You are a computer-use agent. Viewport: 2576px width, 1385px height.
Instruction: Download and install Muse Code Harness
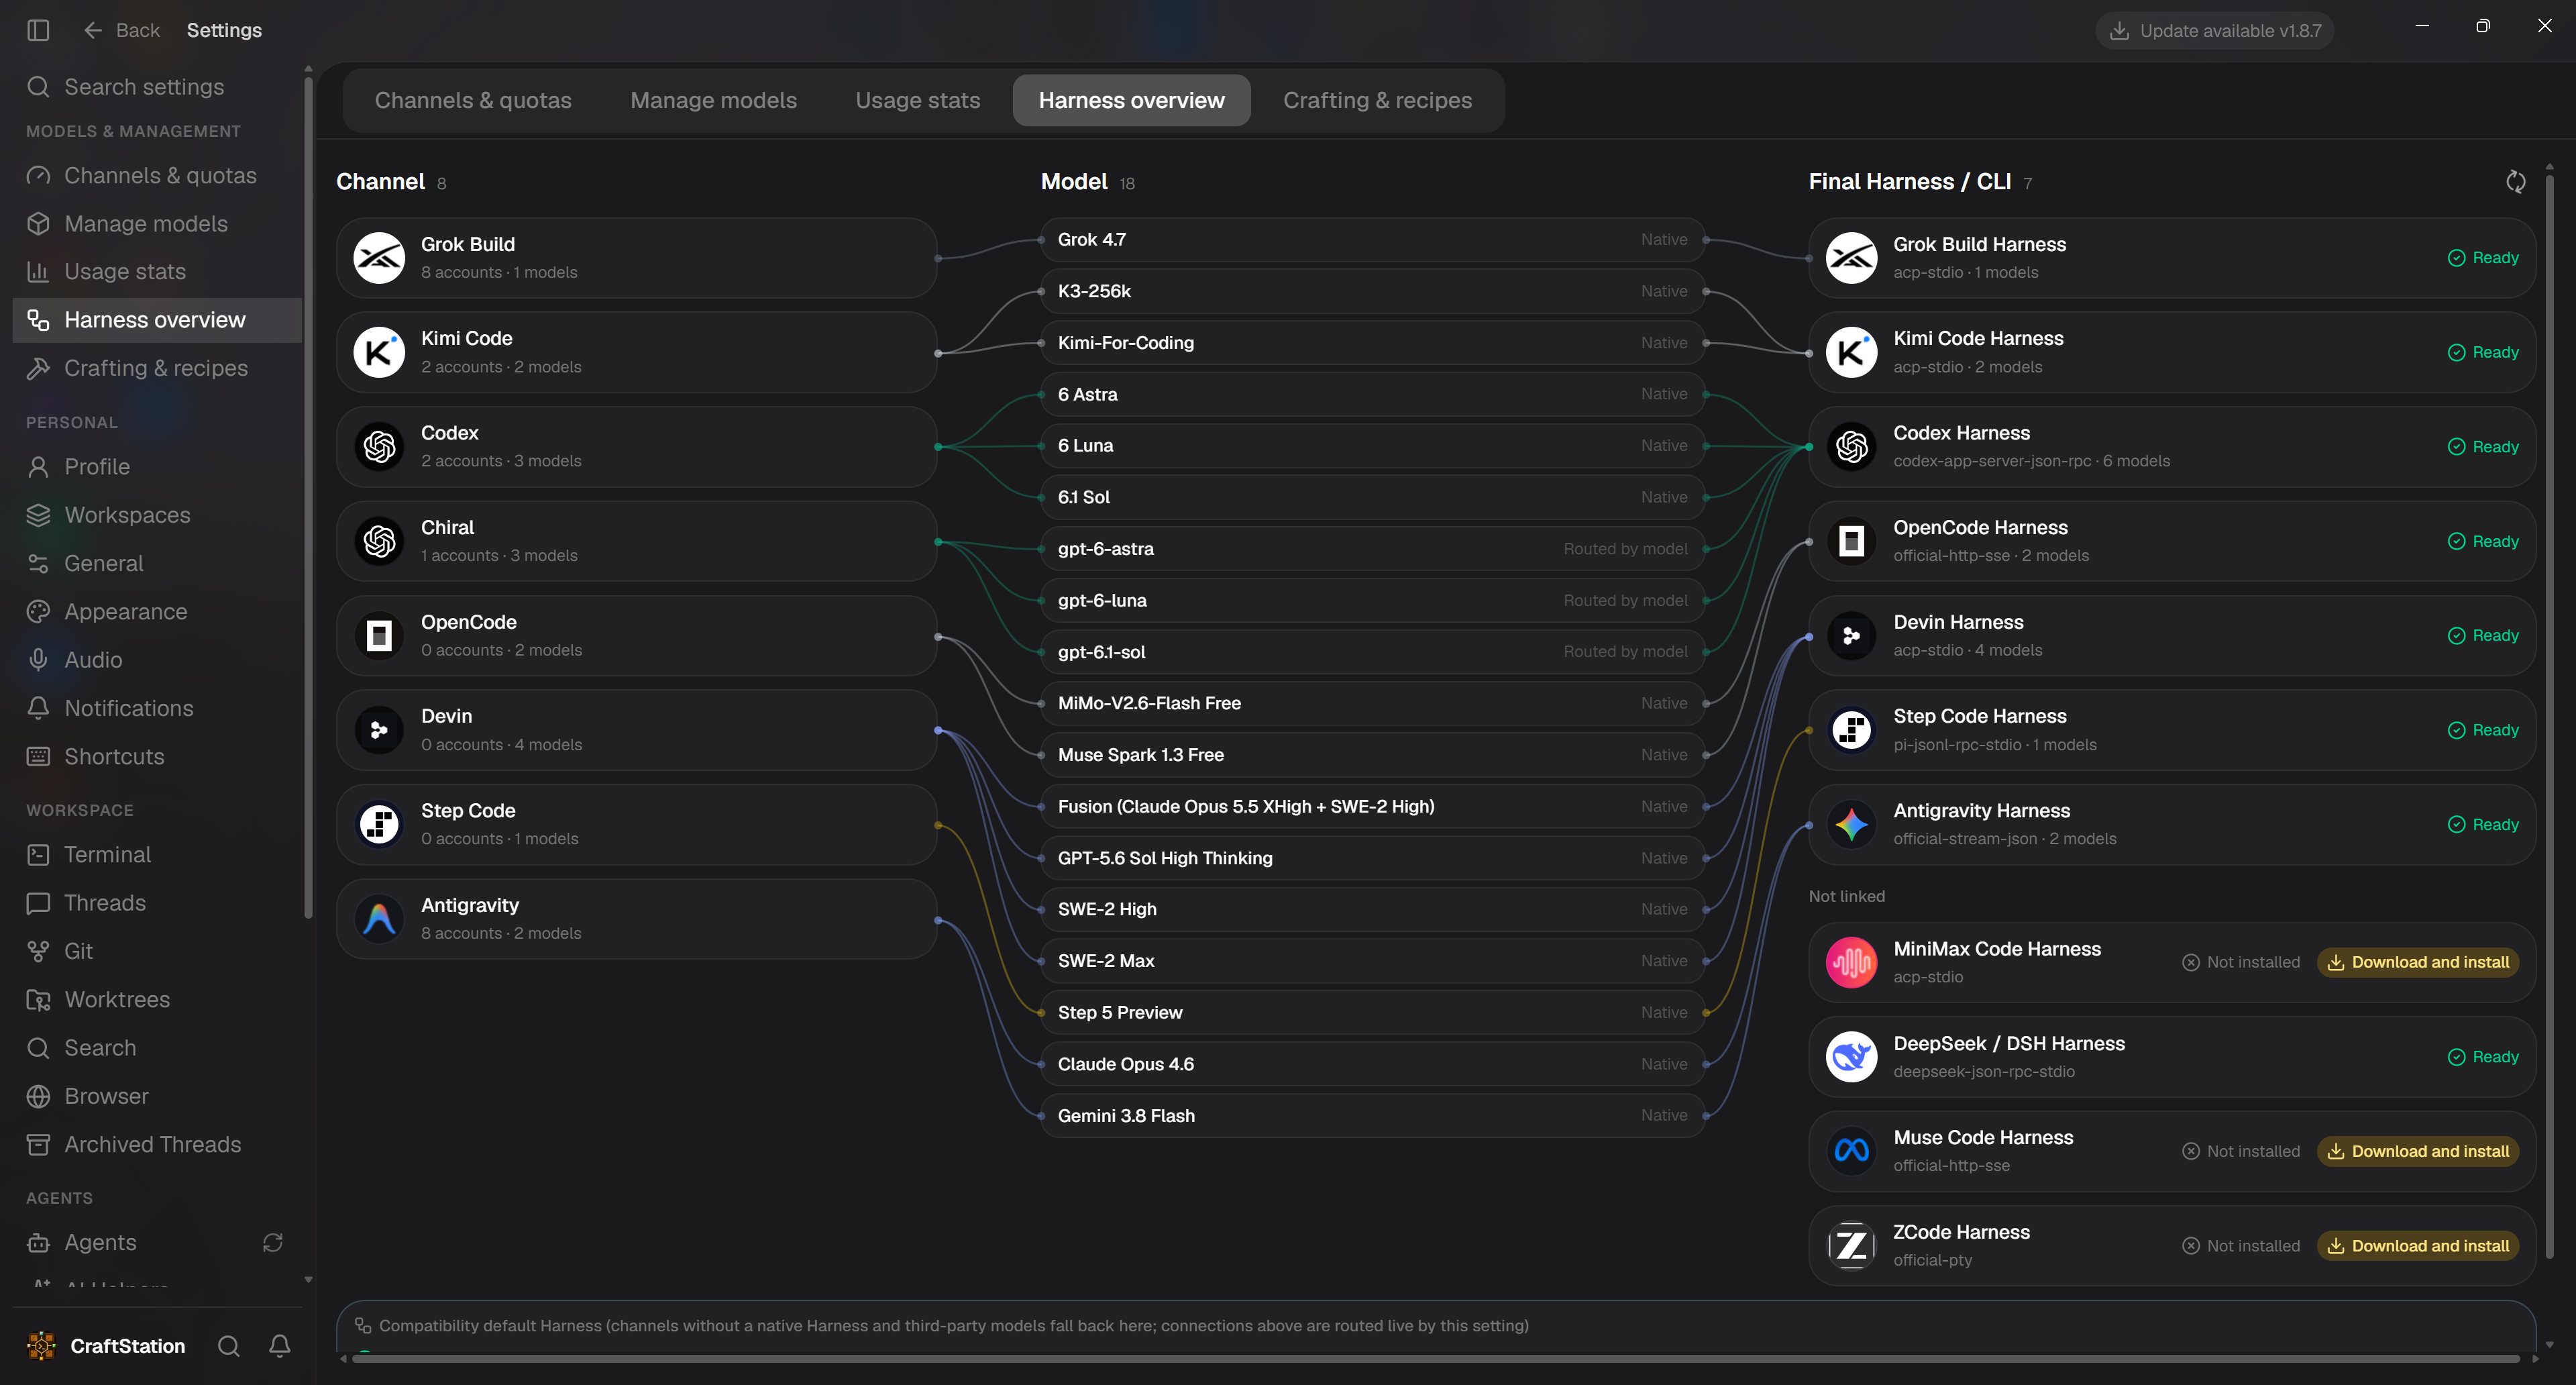click(2418, 1151)
